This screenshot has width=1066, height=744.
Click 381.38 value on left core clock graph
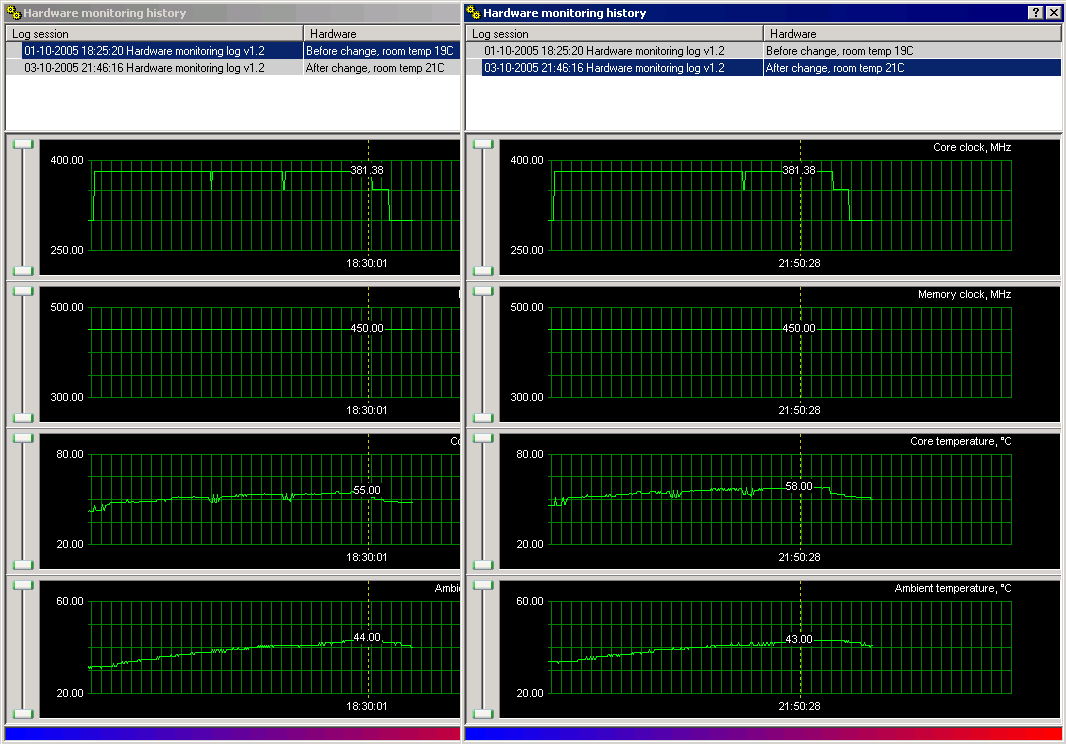click(367, 170)
